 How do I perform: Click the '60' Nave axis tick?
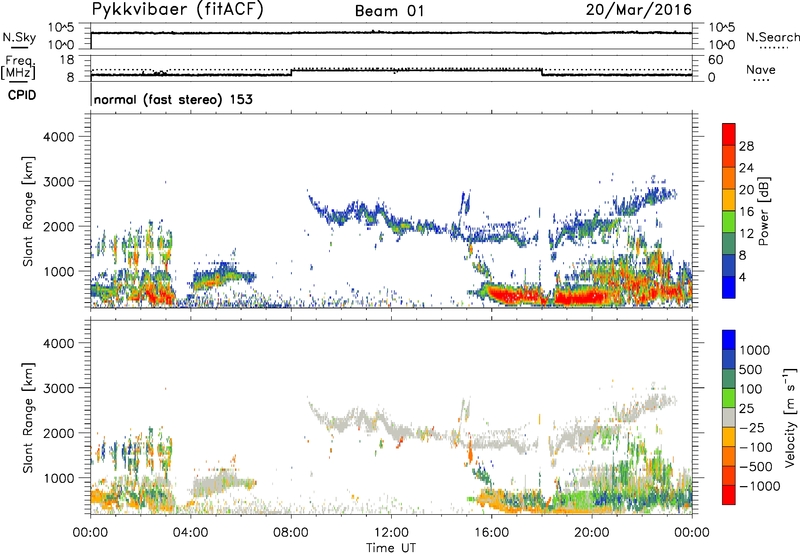(715, 60)
